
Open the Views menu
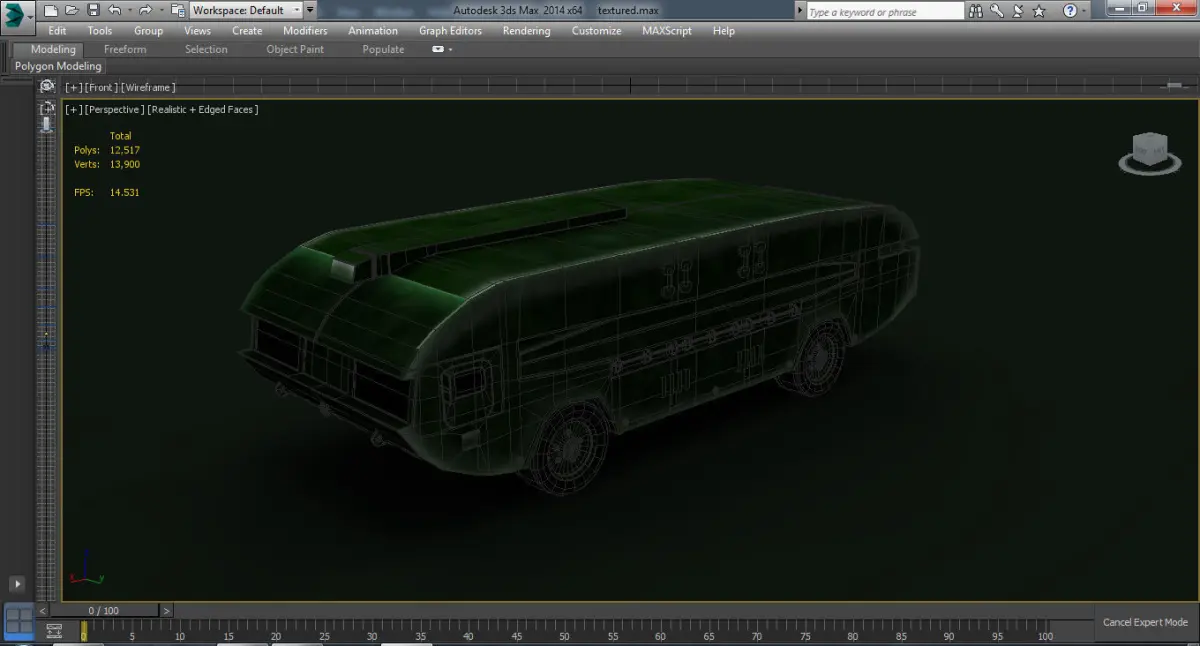point(197,31)
